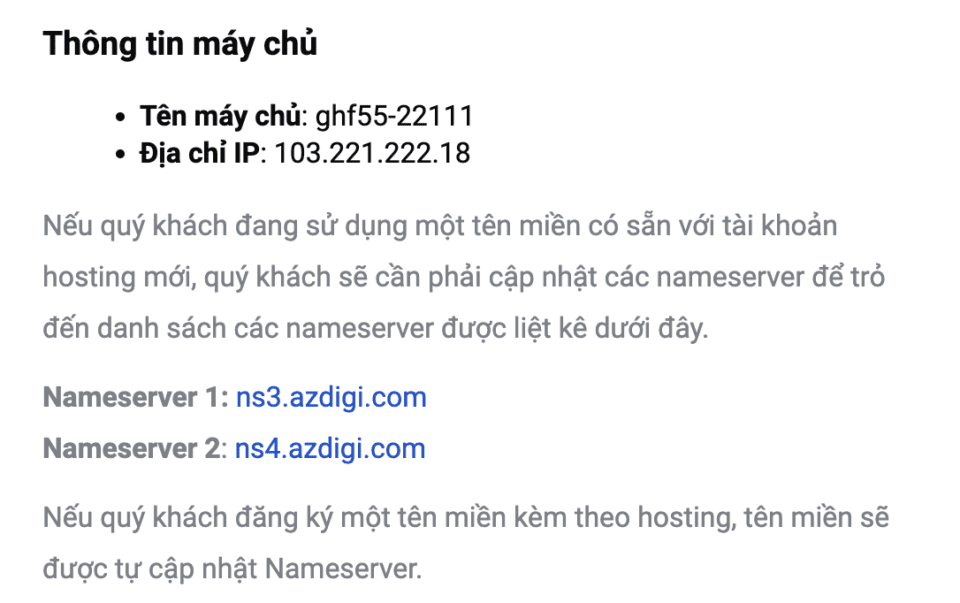This screenshot has width=960, height=603.
Task: Click the line 'được tự cập nhật Nameserver.'
Action: pyautogui.click(x=233, y=569)
